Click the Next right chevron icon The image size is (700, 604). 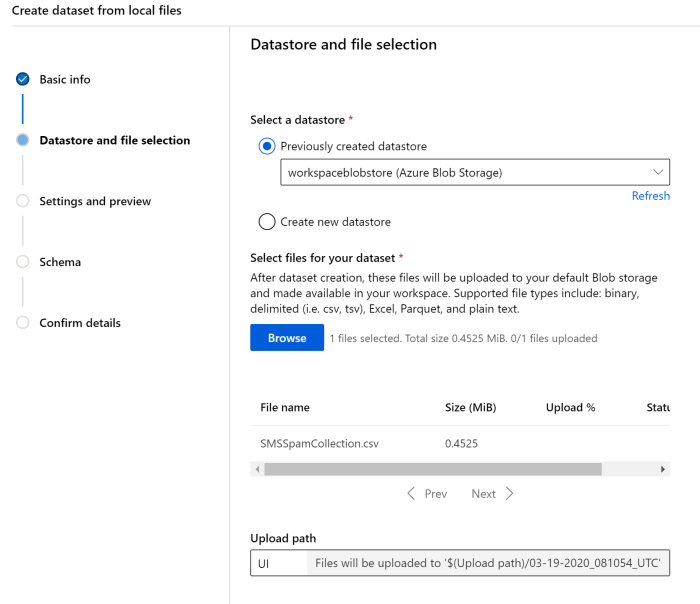pyautogui.click(x=509, y=494)
